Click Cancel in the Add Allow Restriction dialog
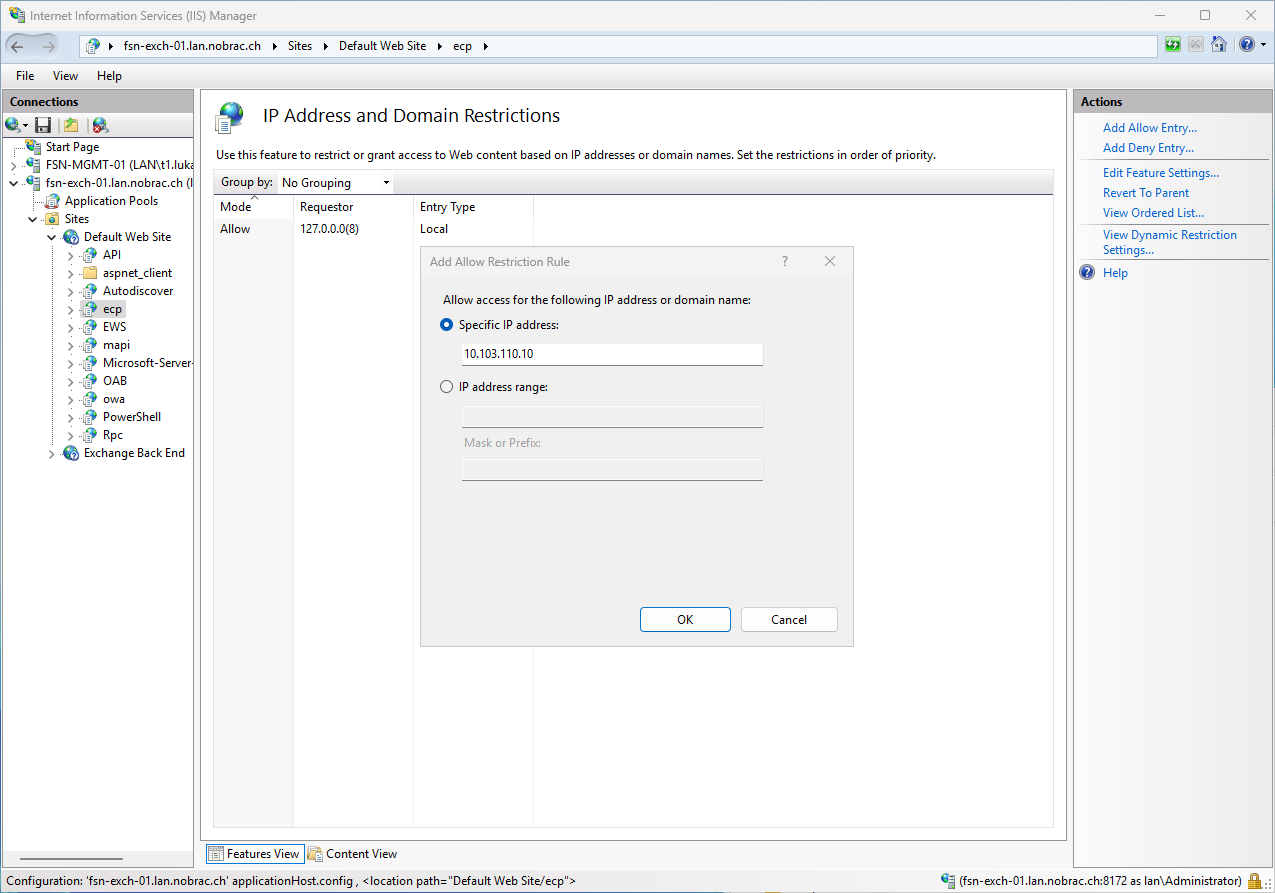The height and width of the screenshot is (893, 1275). (x=789, y=619)
